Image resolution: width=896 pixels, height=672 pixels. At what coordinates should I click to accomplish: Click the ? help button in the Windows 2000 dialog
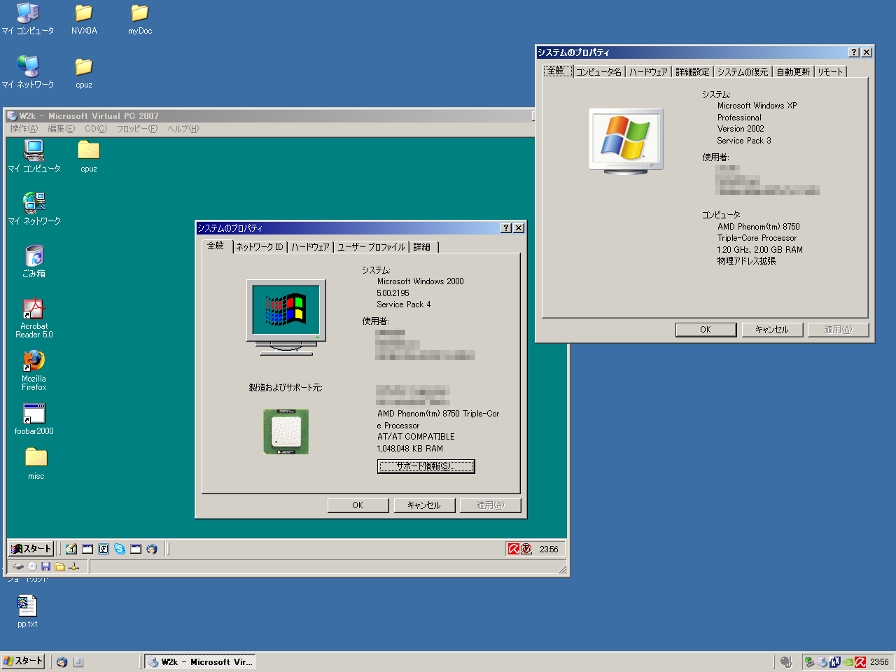(506, 227)
